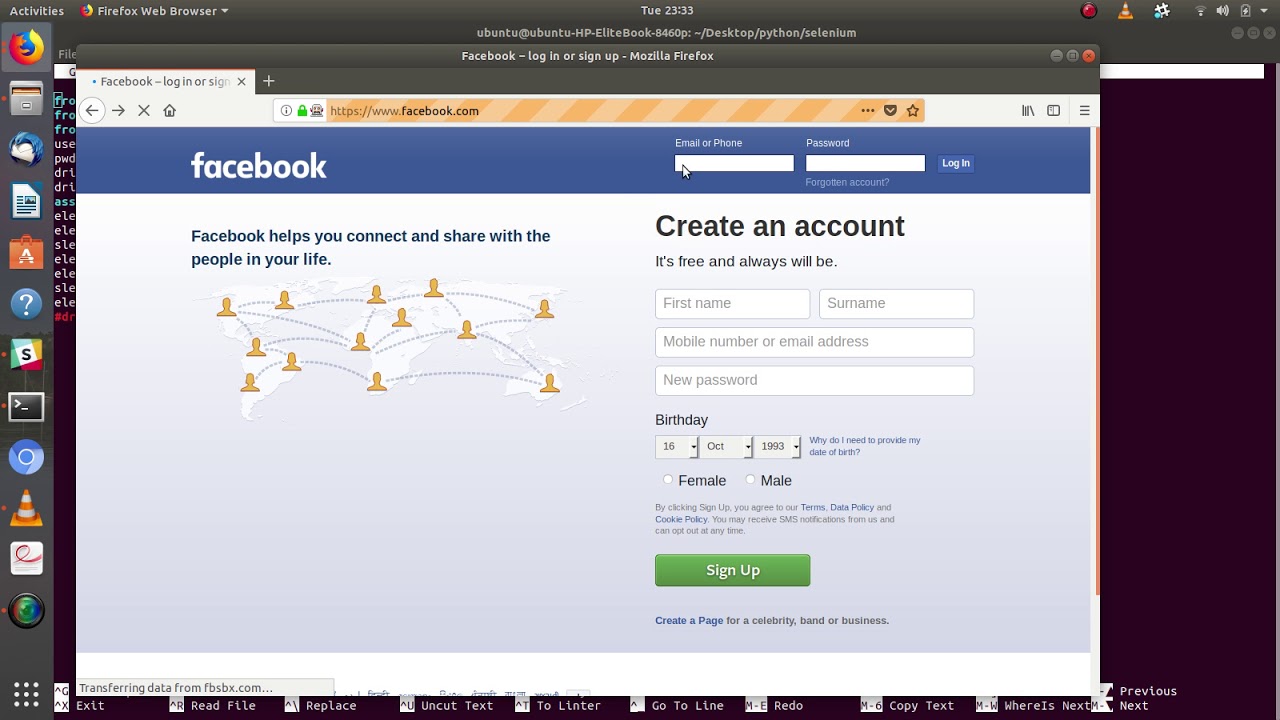The height and width of the screenshot is (720, 1280).
Task: Click the Firefox home icon
Action: coord(170,111)
